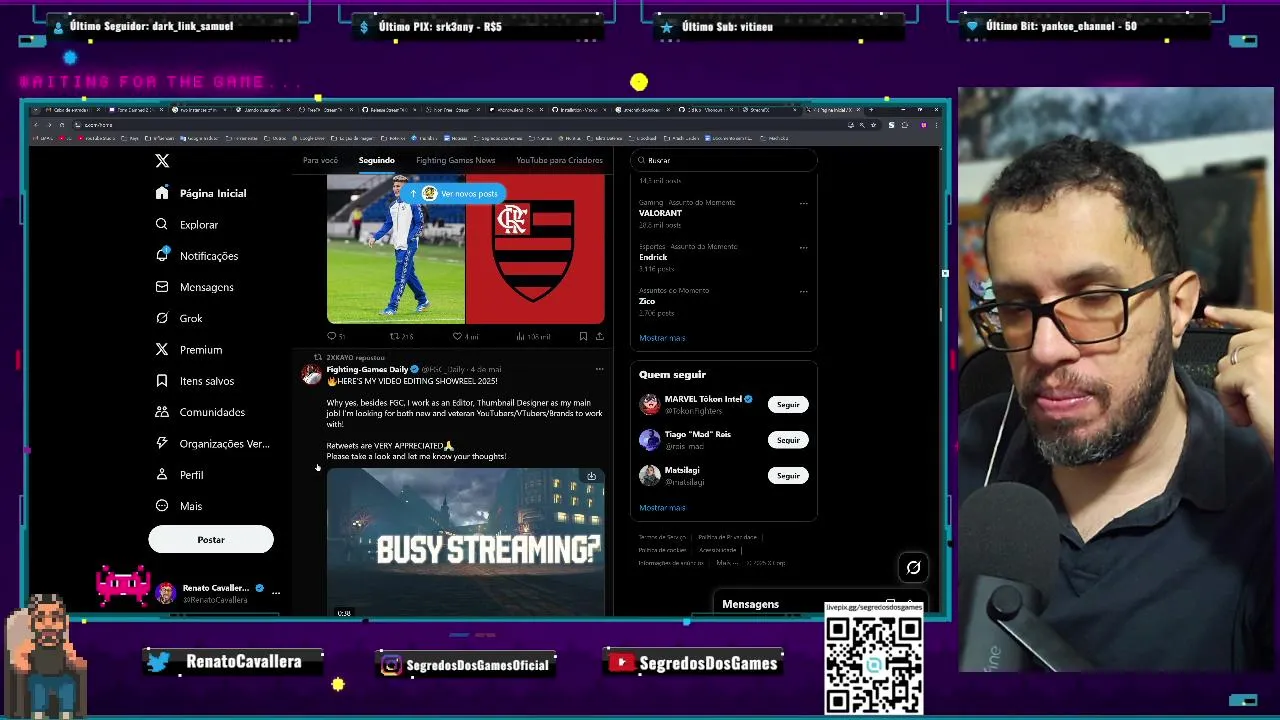Open account switcher next to Renato Cavallera
Screen dimensions: 1280x720
(x=275, y=593)
